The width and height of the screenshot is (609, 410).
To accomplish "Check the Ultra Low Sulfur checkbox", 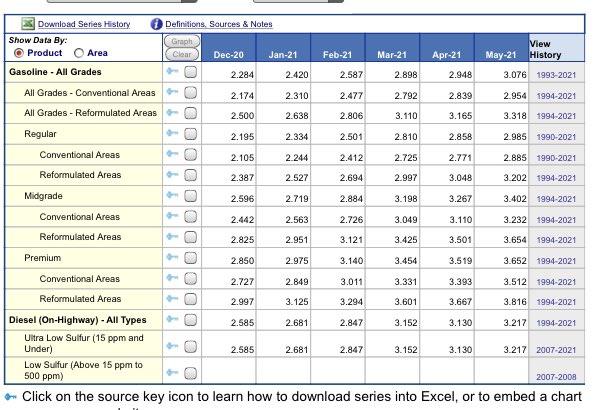I will 190,347.
